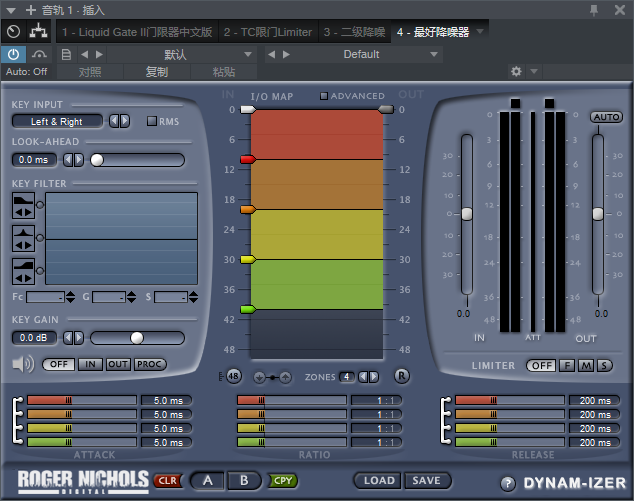
Task: Click the orange zone threshold marker
Action: (248, 209)
